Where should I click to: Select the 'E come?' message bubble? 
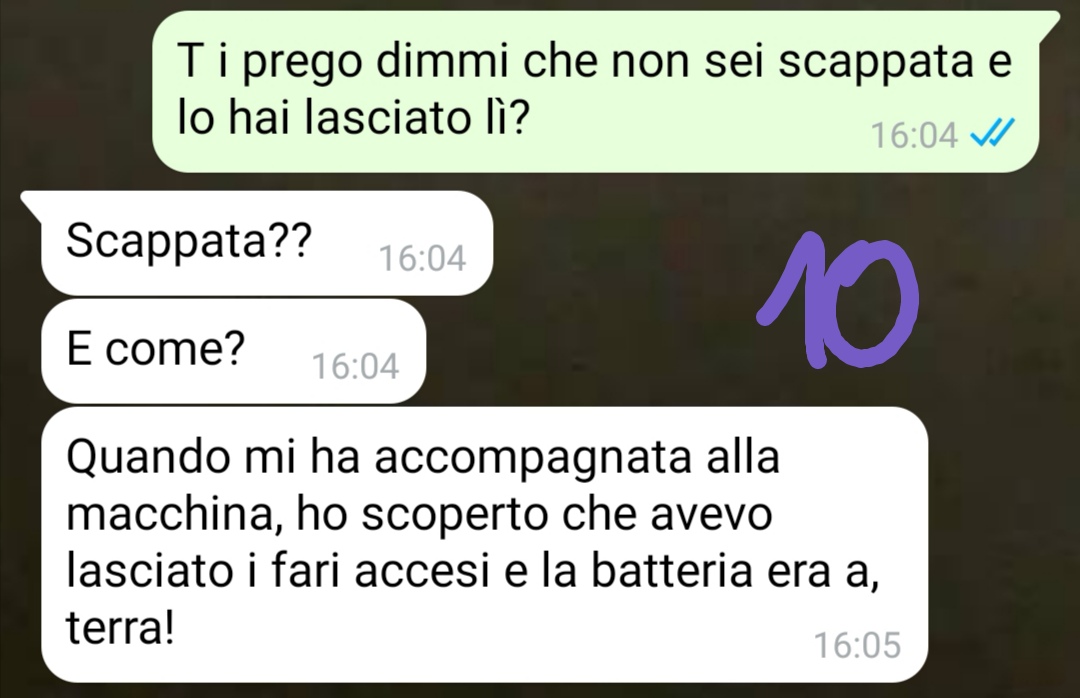pyautogui.click(x=233, y=351)
